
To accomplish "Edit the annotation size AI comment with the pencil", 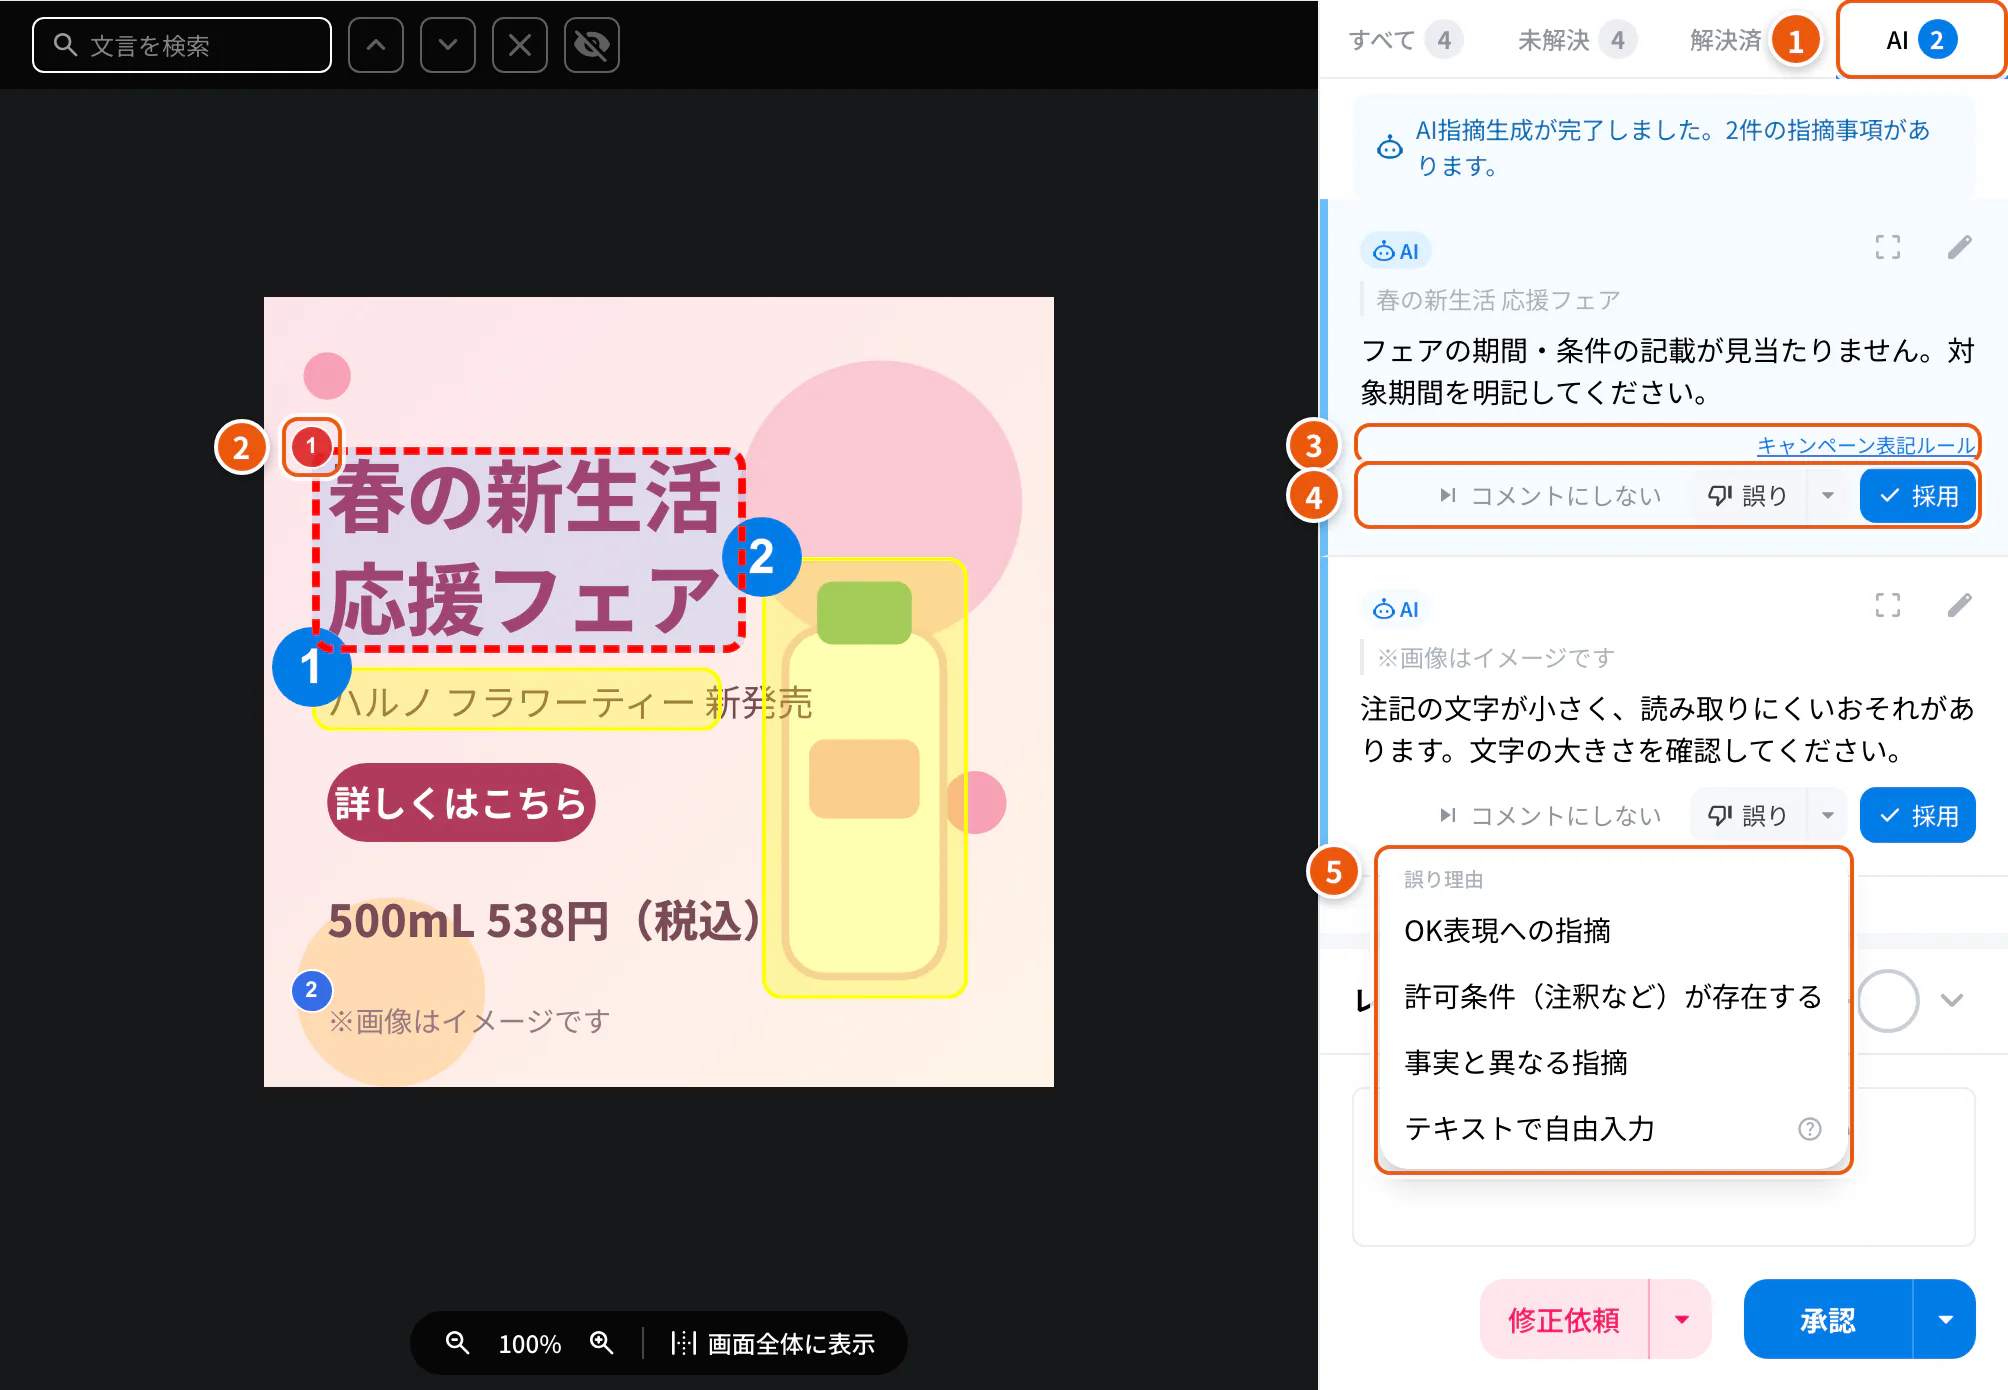I will click(1960, 605).
